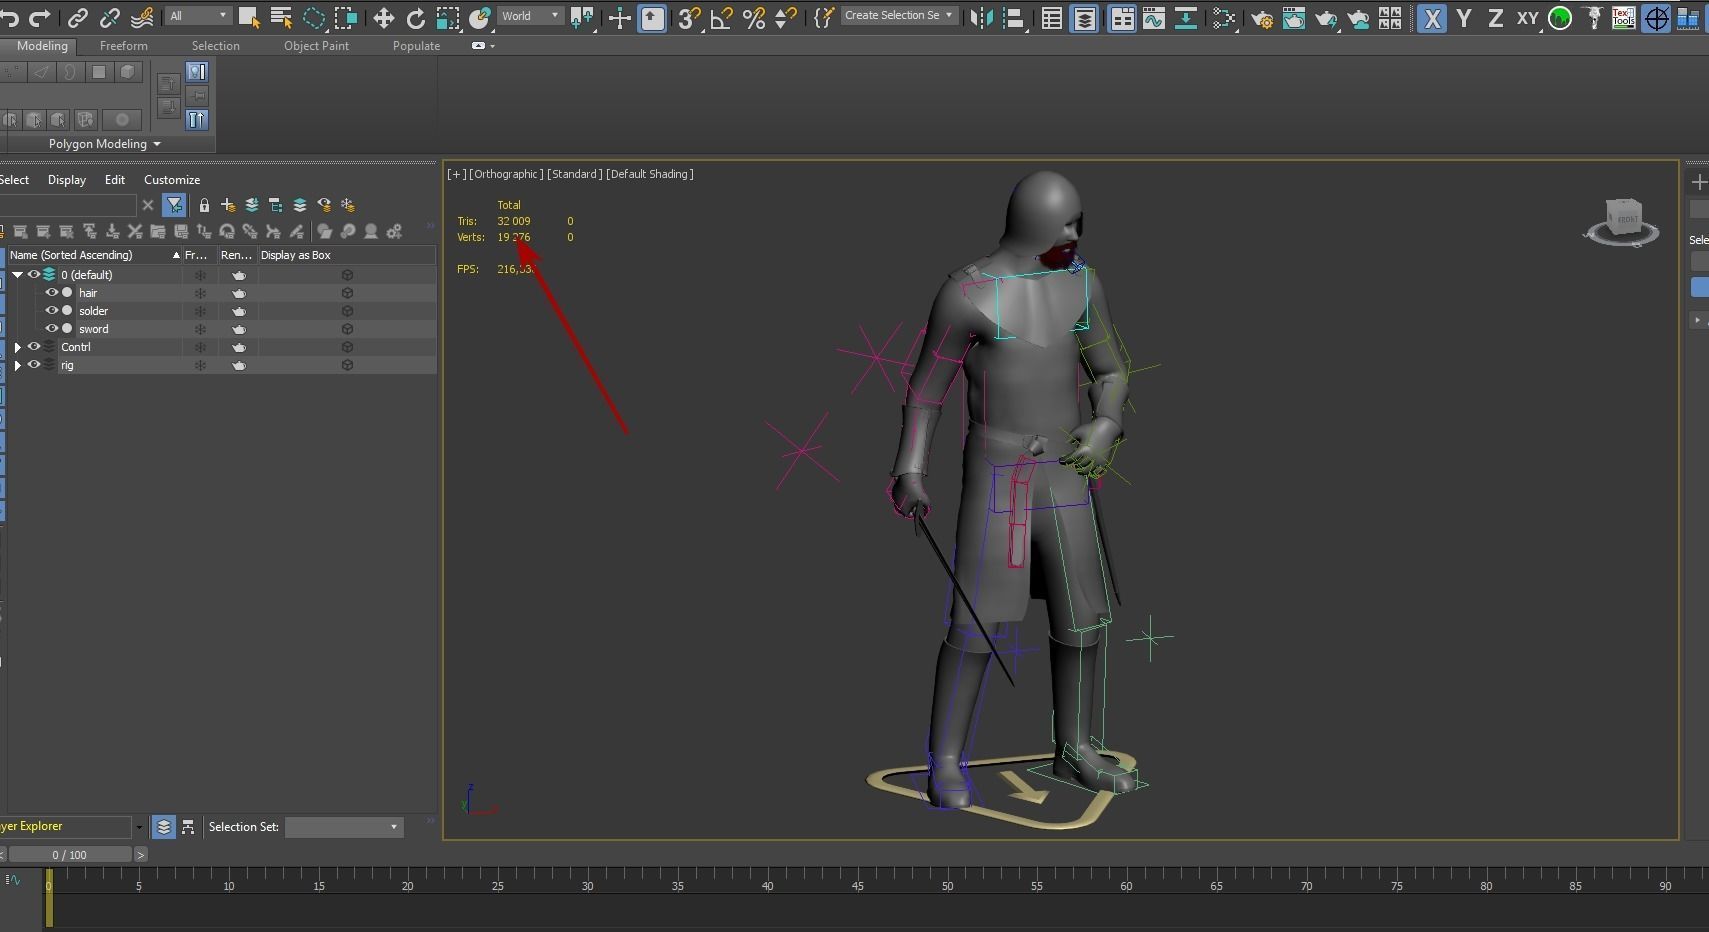
Task: Click the Select and Scale tool
Action: coord(448,17)
